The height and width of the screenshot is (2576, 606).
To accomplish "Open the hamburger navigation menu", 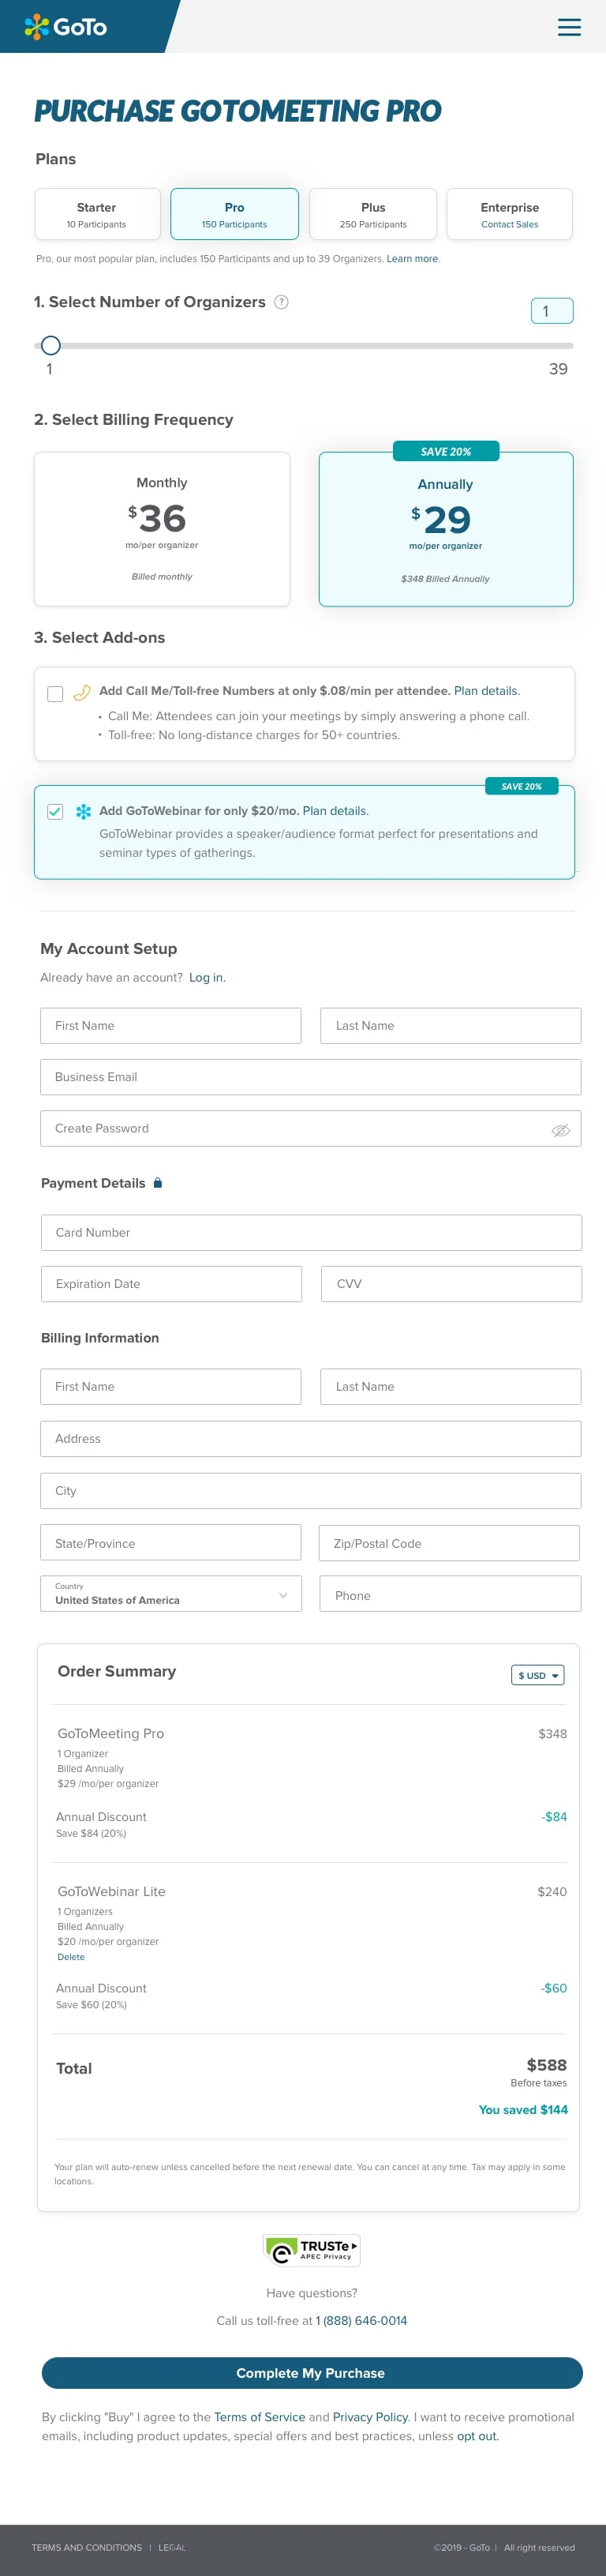I will 569,27.
